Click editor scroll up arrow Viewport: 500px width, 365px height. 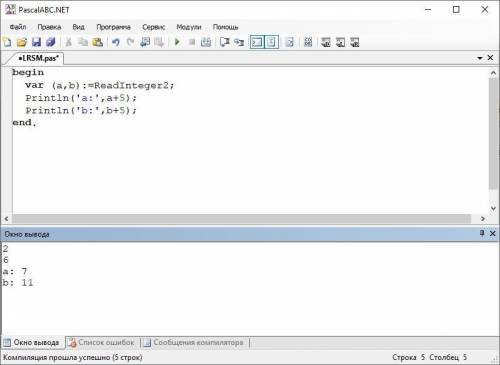click(493, 72)
